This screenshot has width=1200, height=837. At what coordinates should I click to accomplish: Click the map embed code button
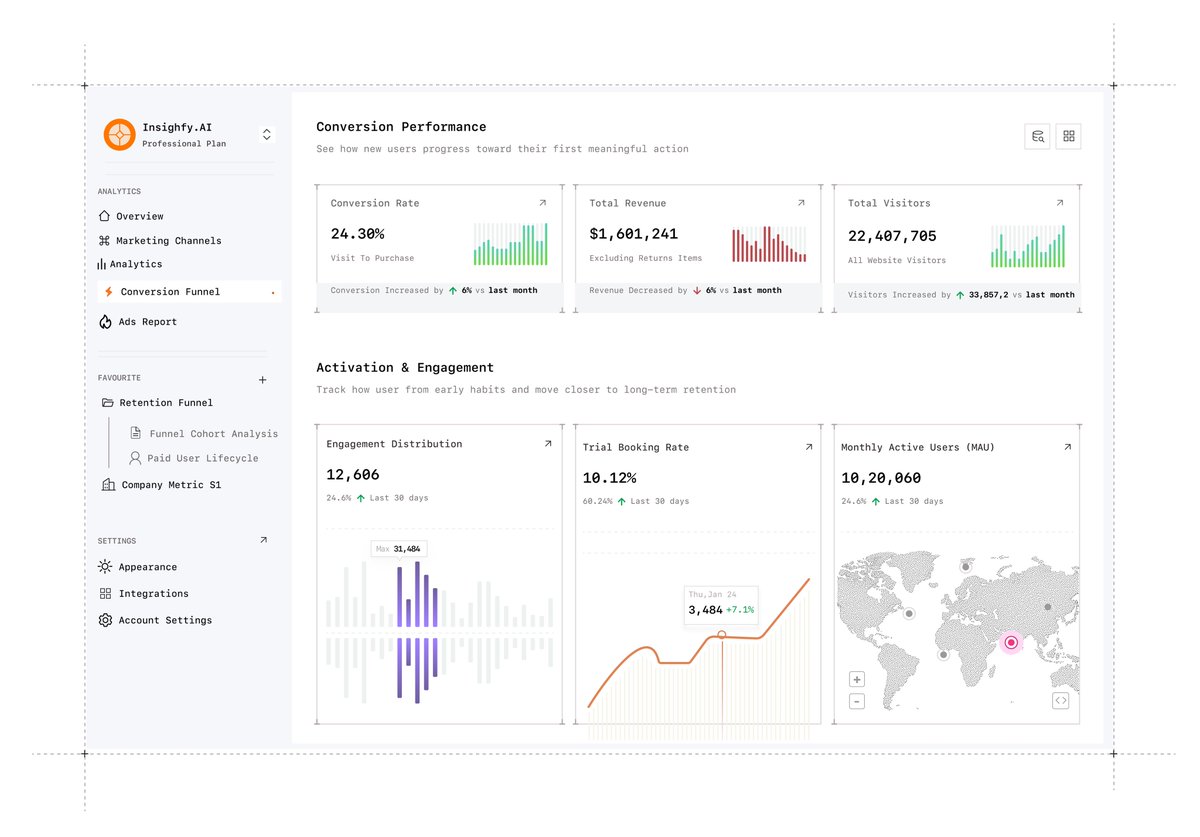(x=1061, y=701)
